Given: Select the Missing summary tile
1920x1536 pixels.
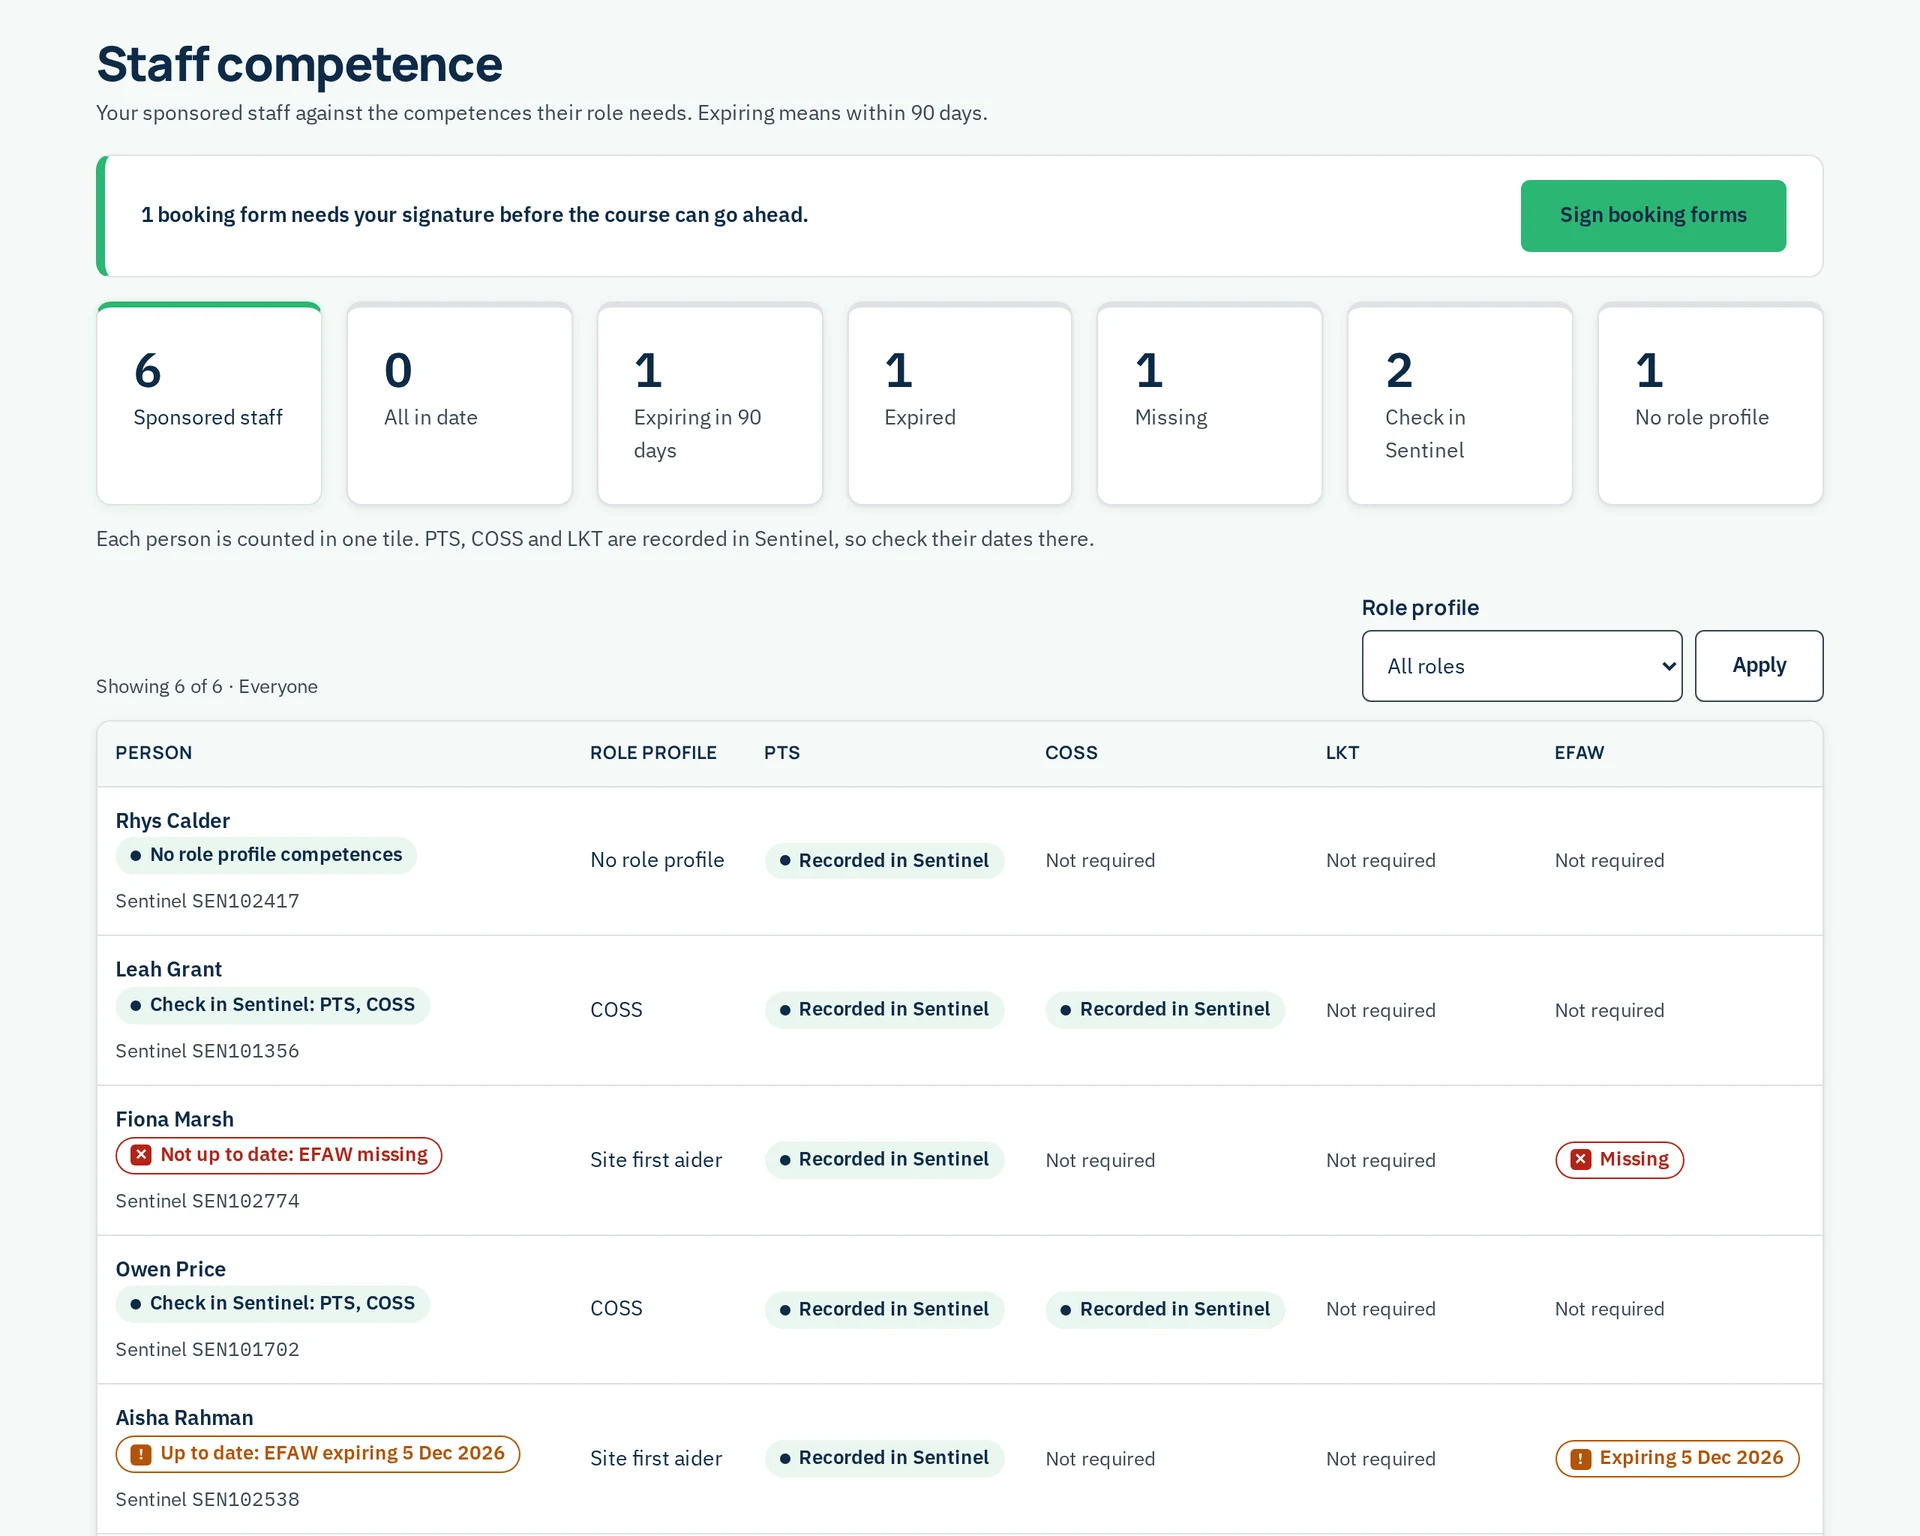Looking at the screenshot, I should (1210, 404).
